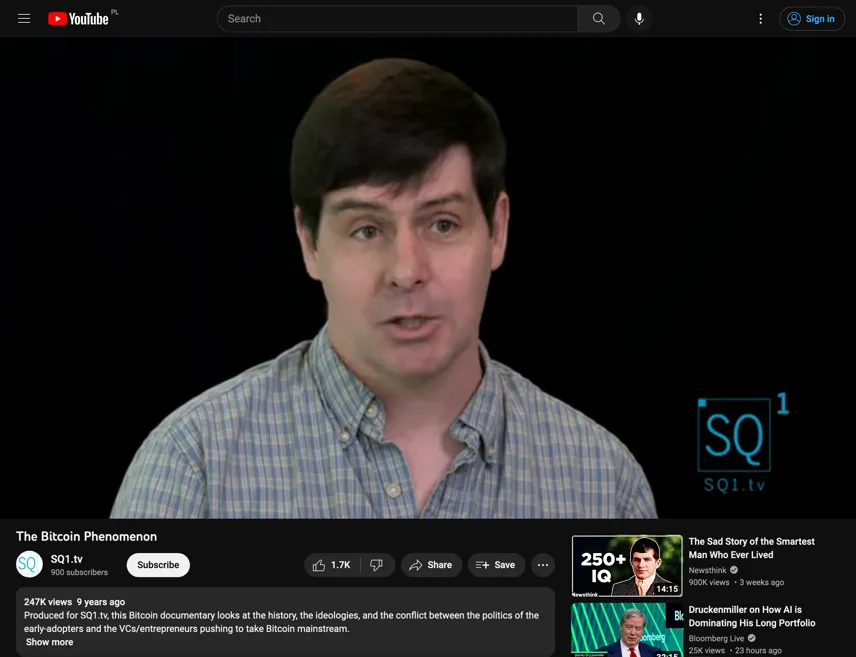
Task: Open more actions ellipsis beside Save
Action: tap(543, 565)
